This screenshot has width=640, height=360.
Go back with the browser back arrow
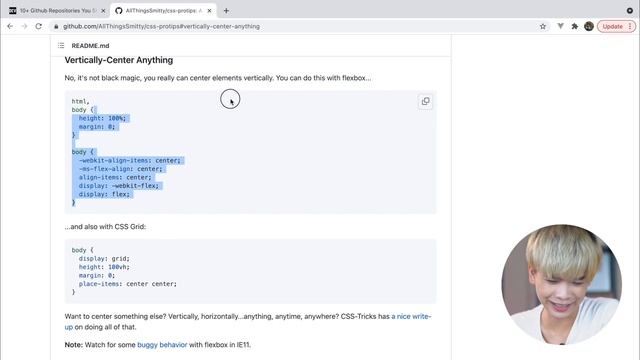click(x=10, y=26)
